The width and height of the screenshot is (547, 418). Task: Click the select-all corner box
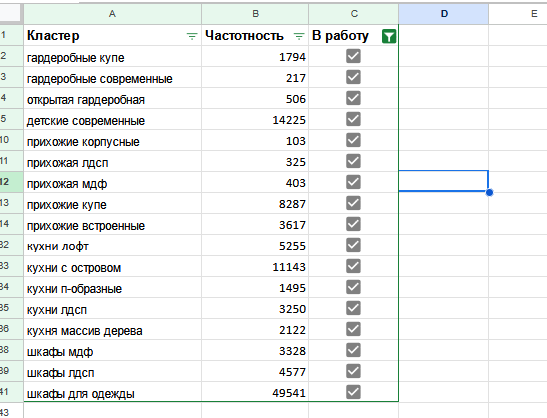pyautogui.click(x=11, y=14)
